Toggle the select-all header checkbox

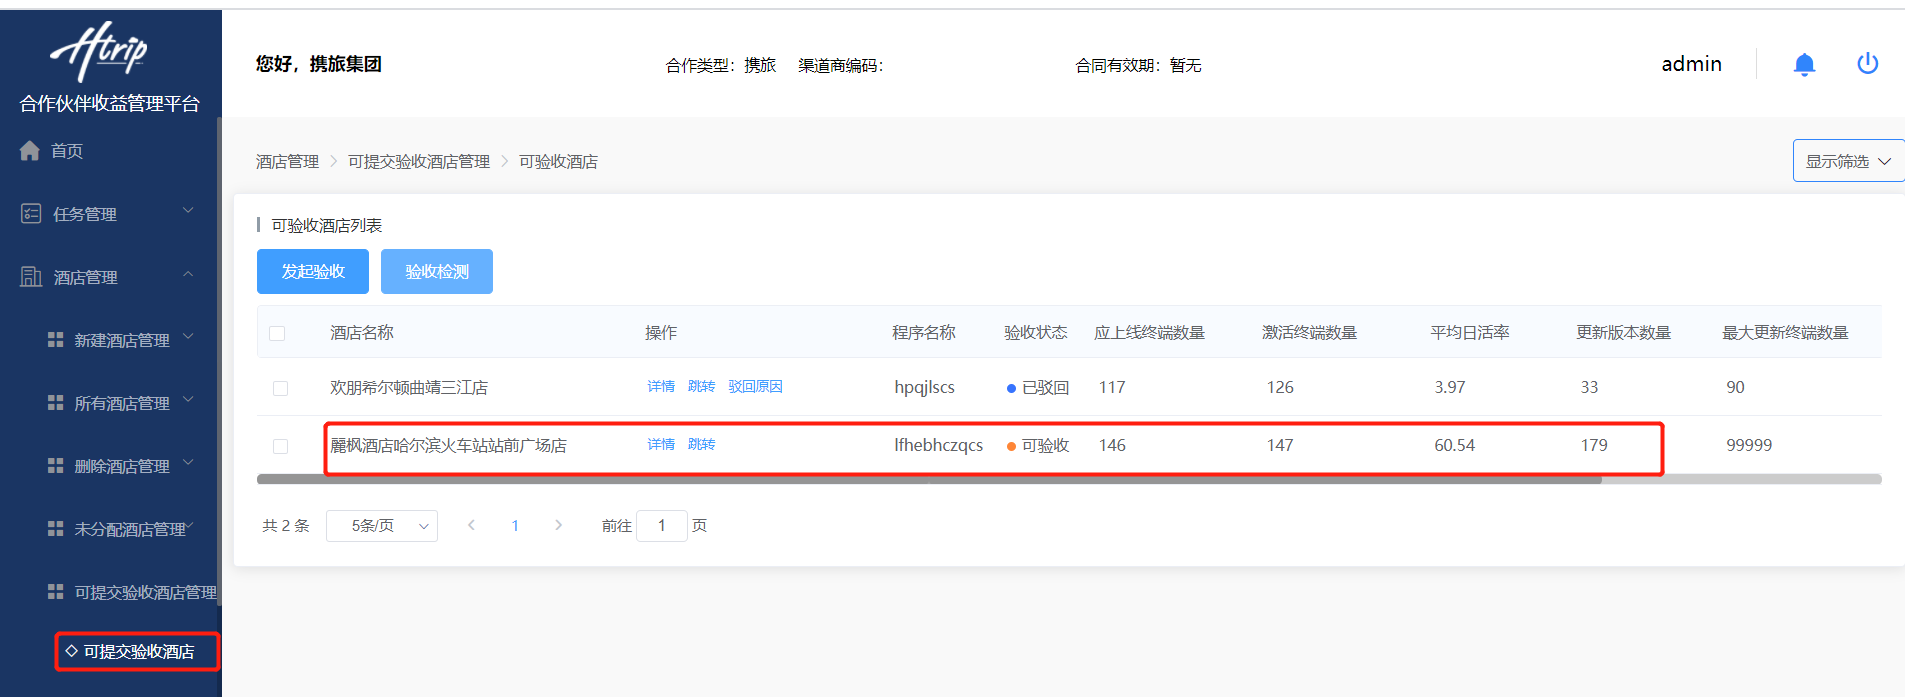(x=277, y=333)
